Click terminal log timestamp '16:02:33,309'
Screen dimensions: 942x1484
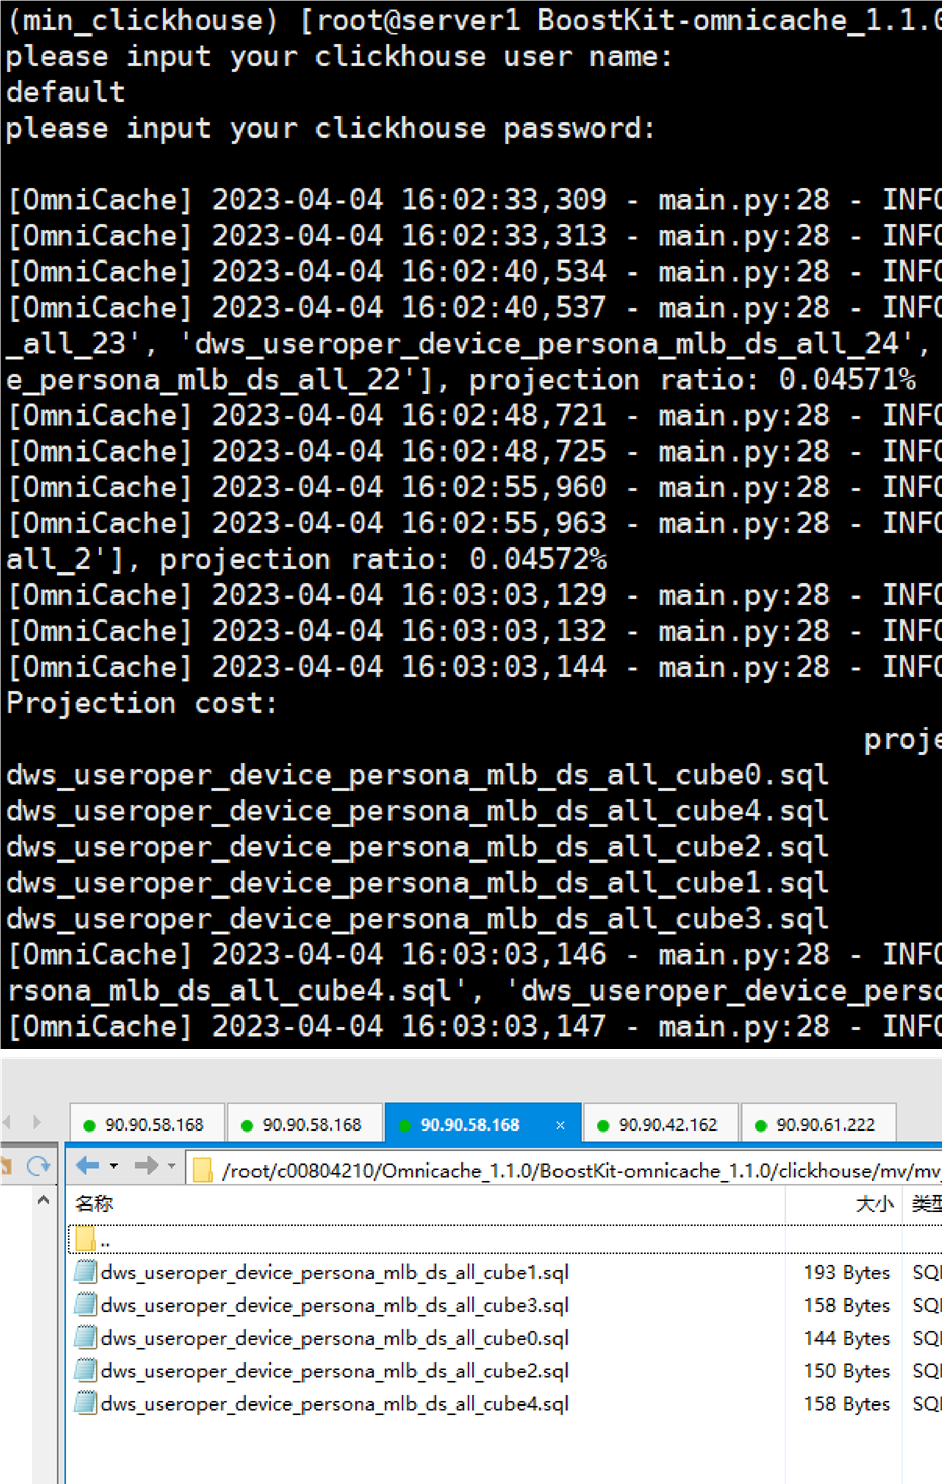click(x=503, y=200)
